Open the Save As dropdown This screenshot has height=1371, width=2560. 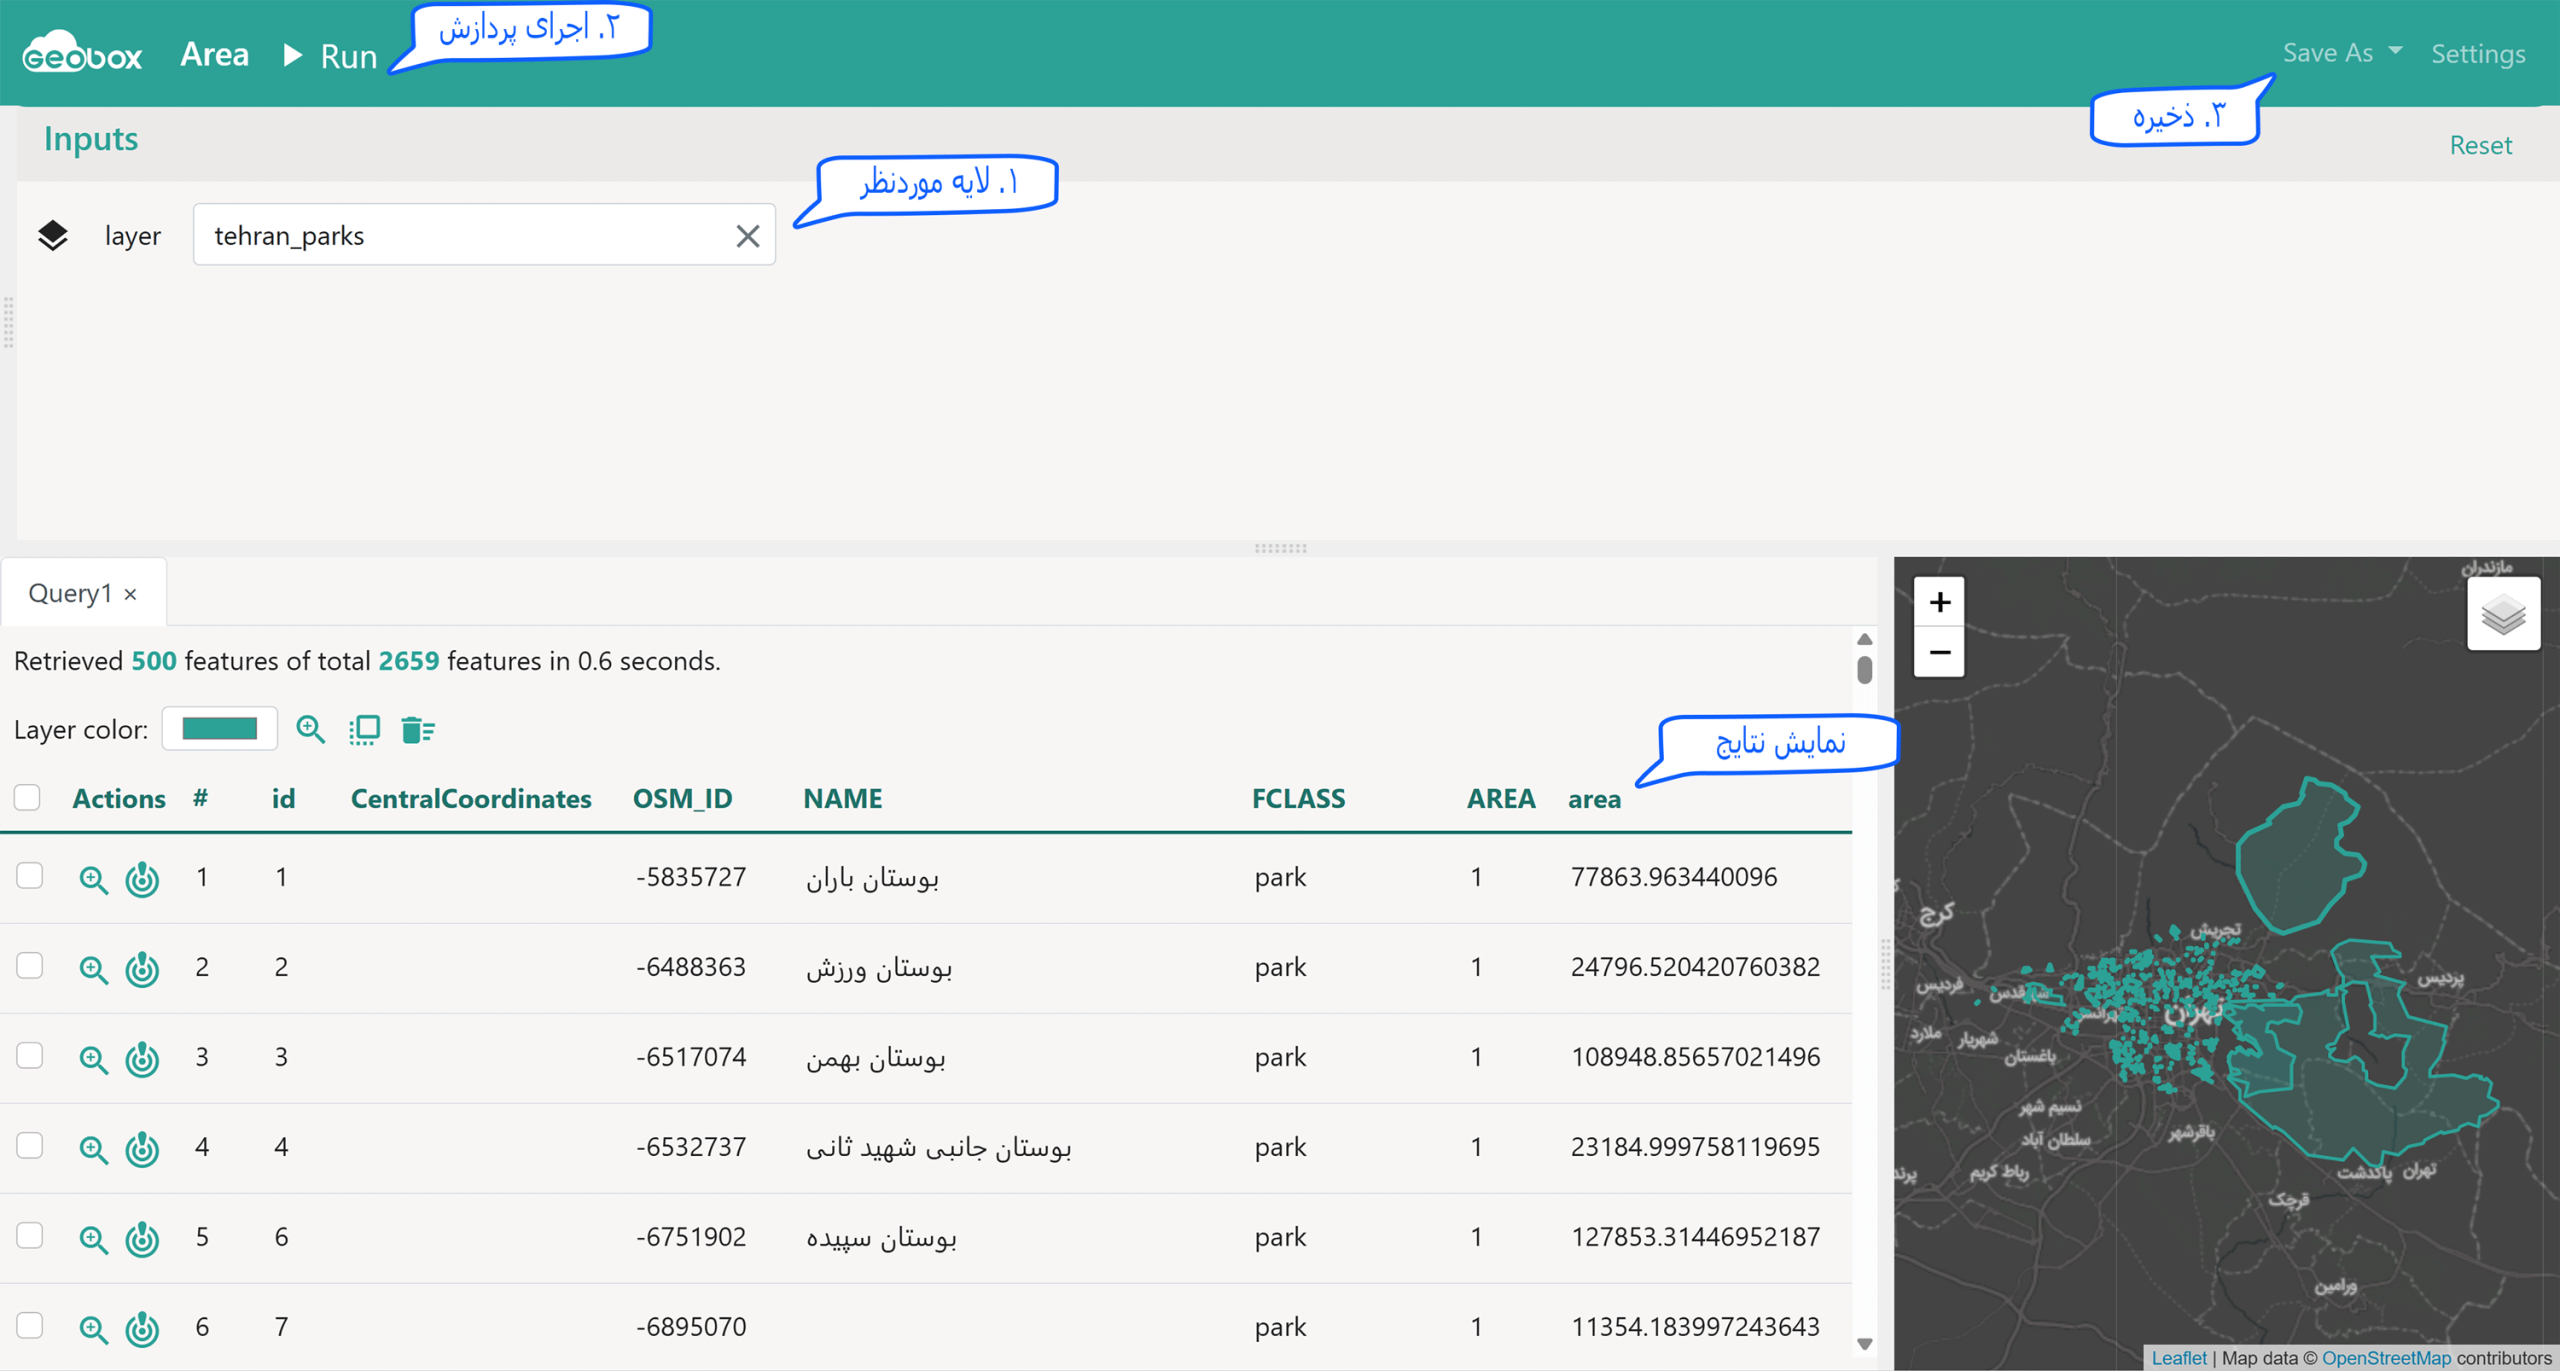click(x=2341, y=53)
